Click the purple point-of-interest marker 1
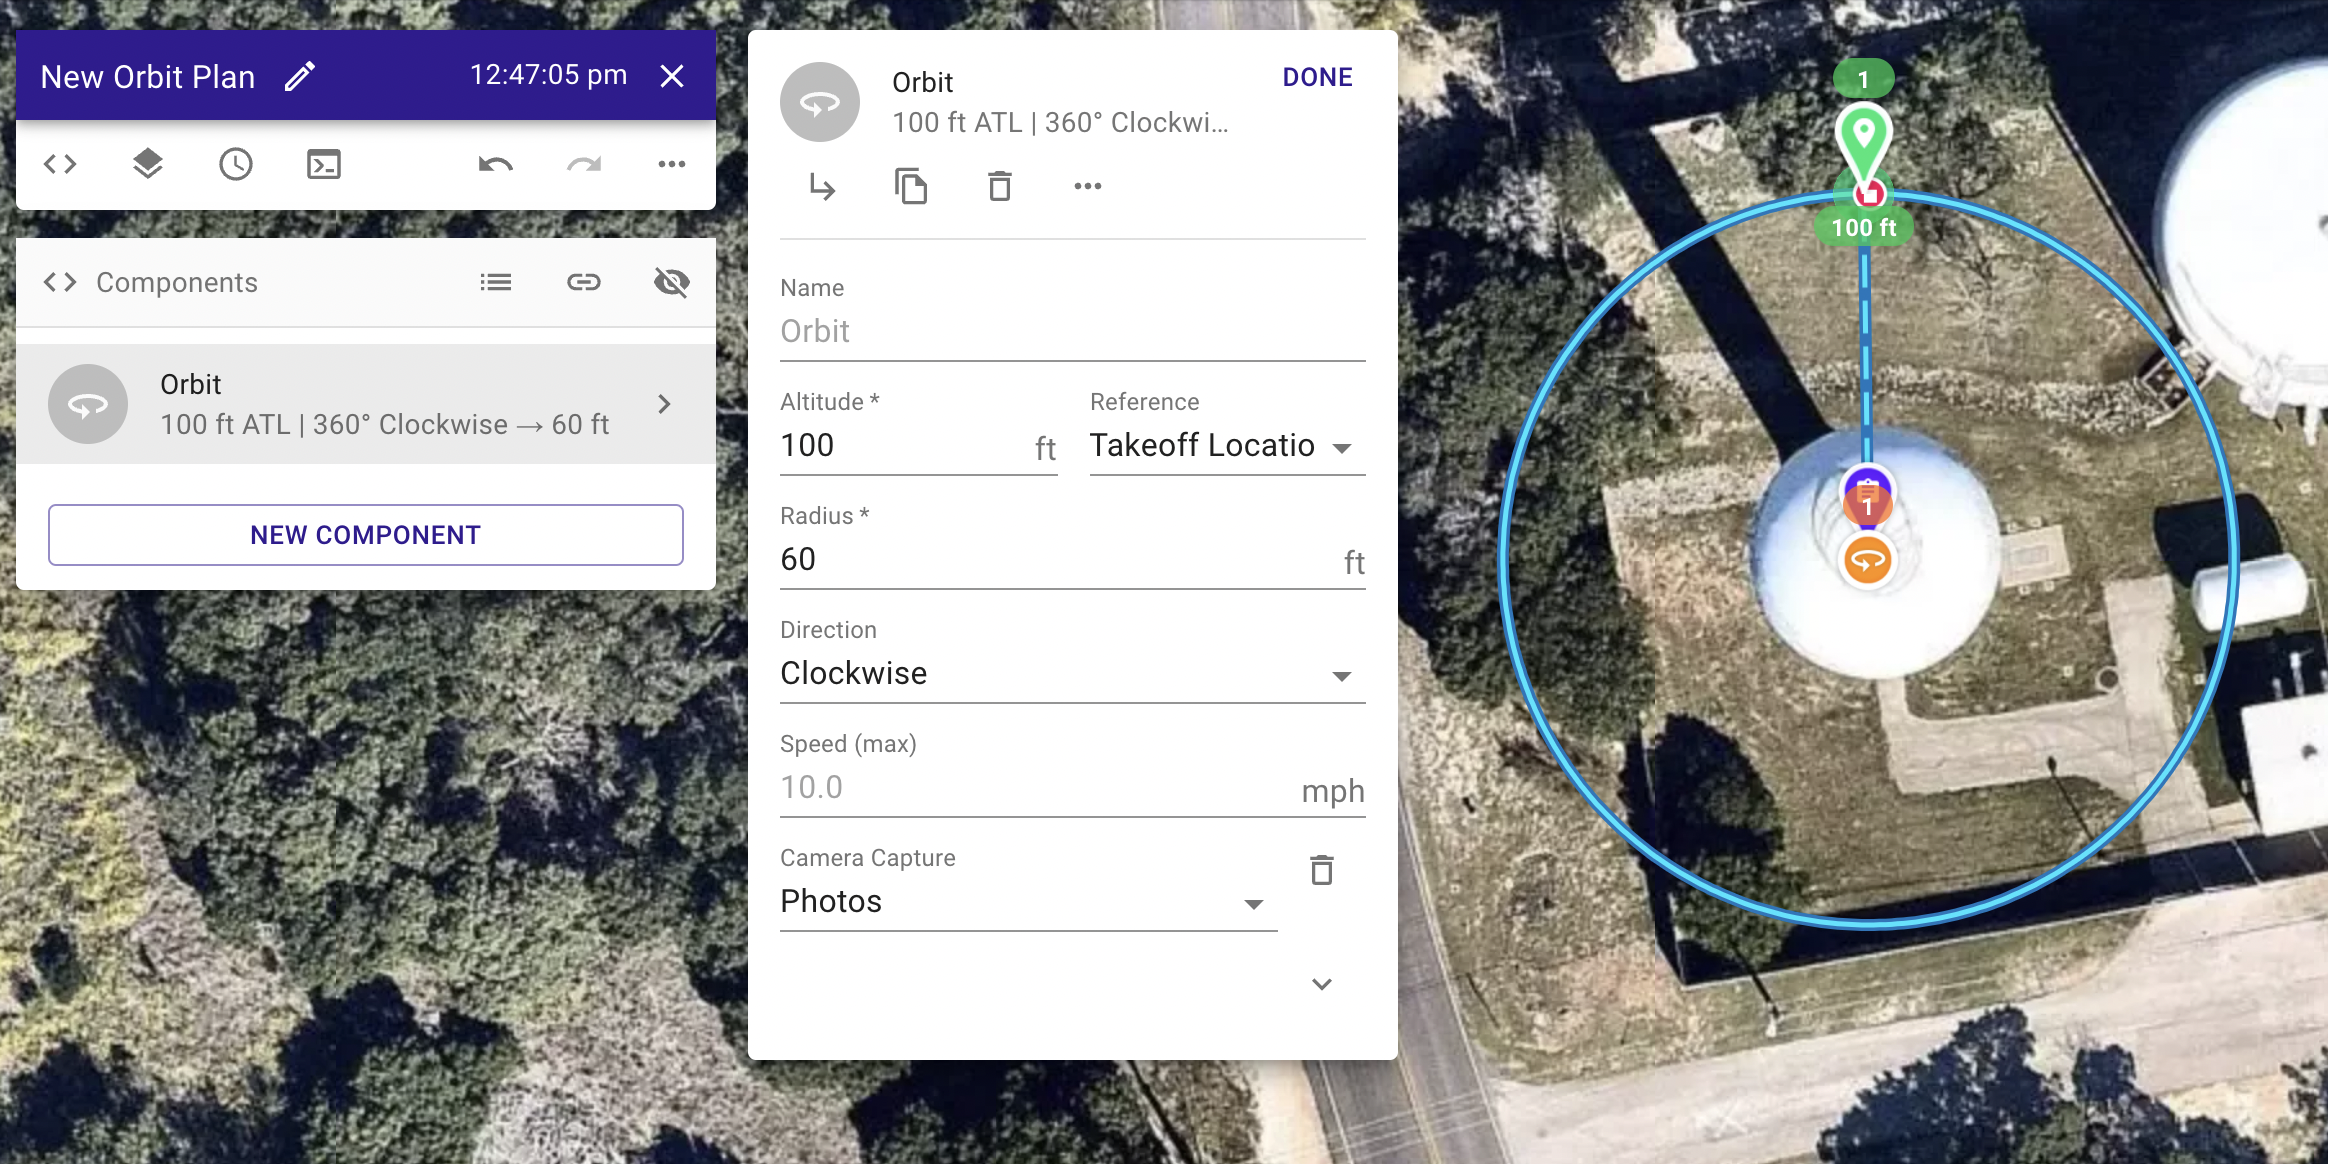The image size is (2328, 1164). [1867, 497]
